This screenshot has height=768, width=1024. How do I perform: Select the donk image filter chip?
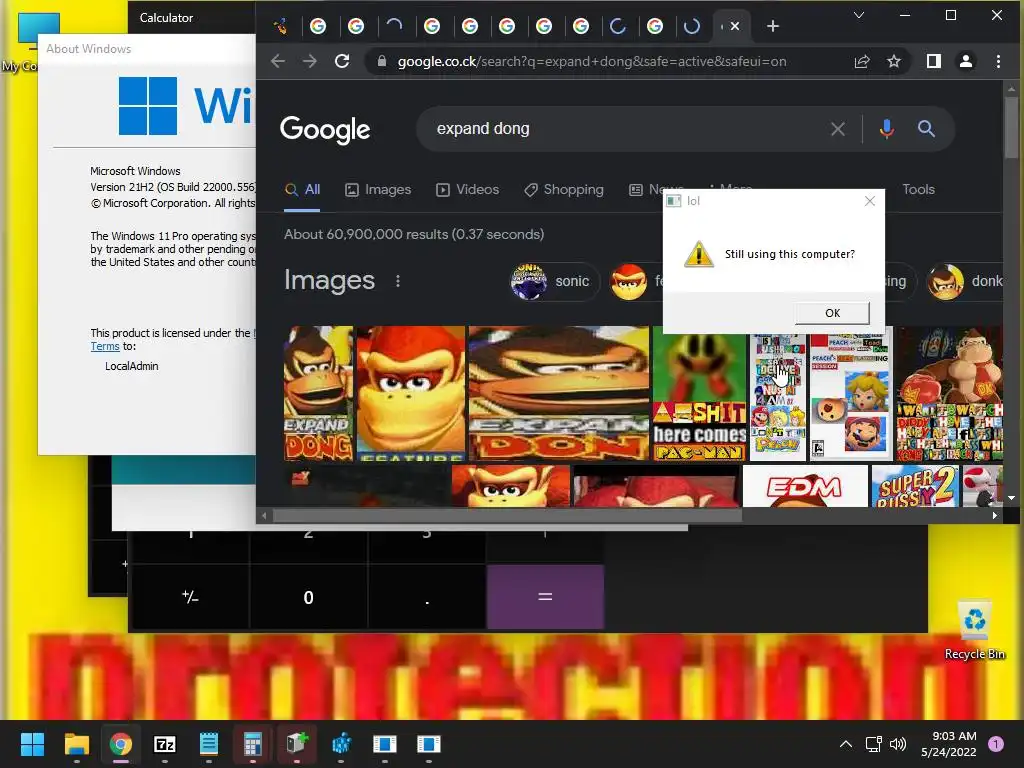point(965,281)
